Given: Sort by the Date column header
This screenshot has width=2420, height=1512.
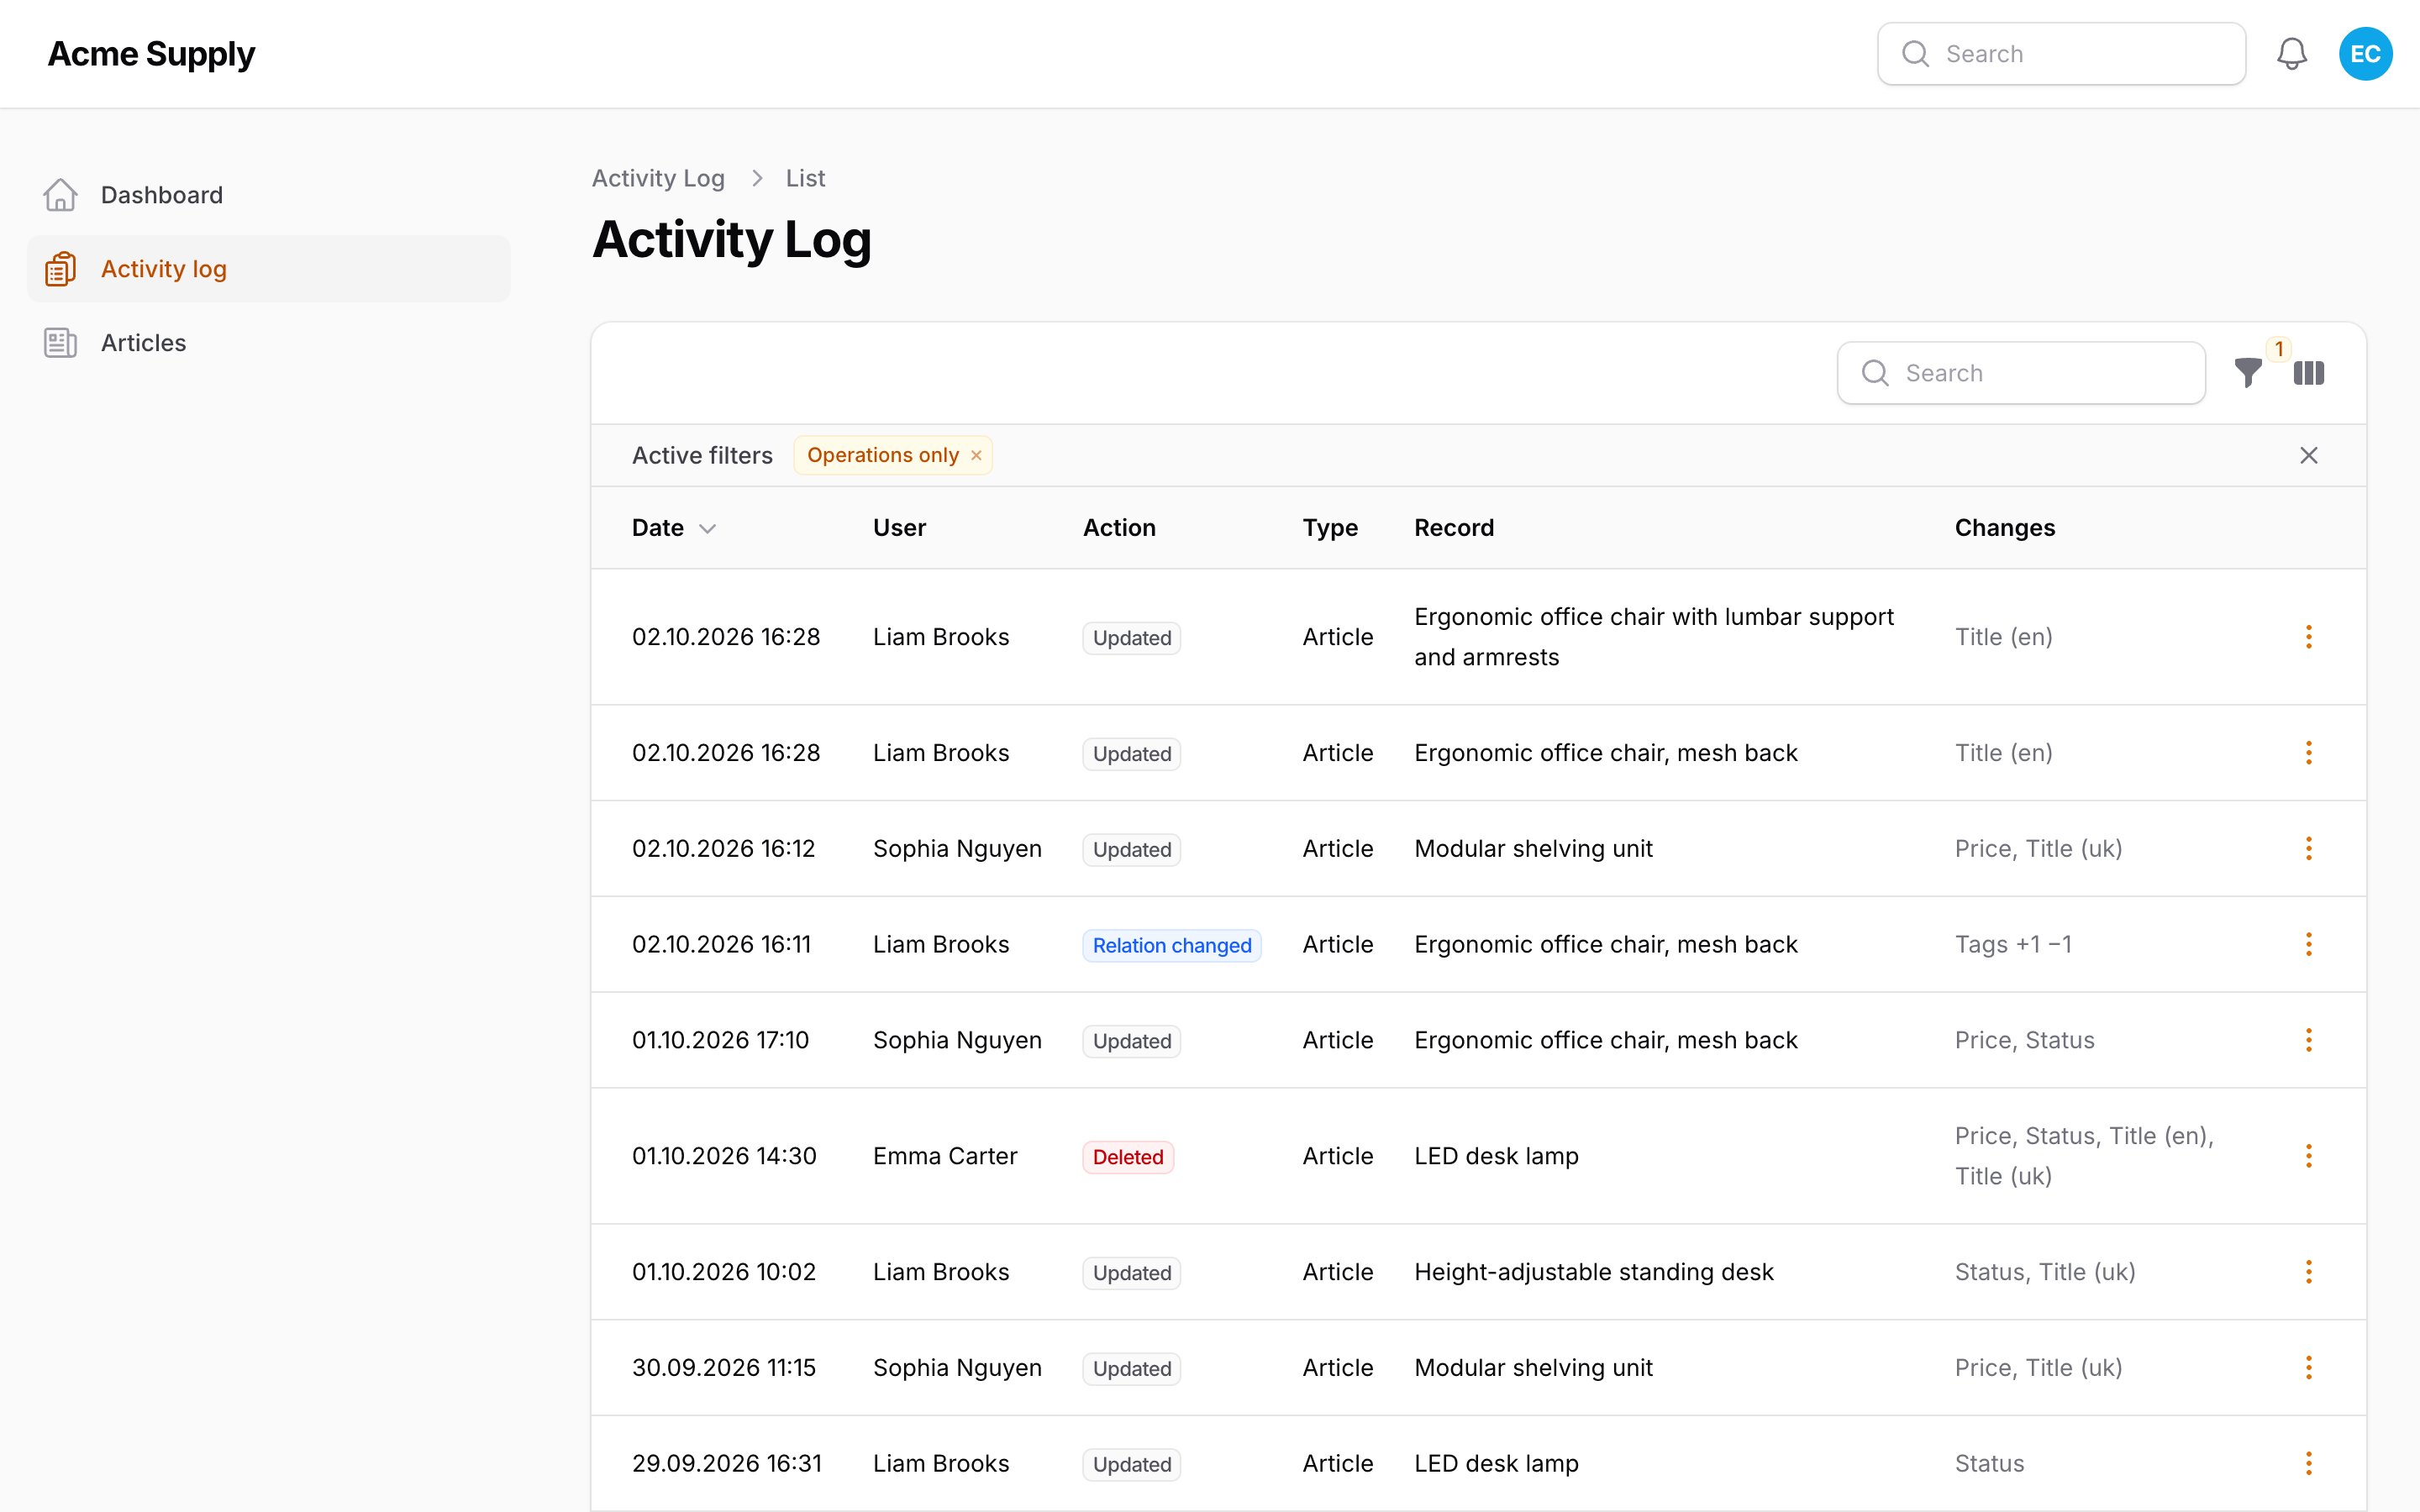Looking at the screenshot, I should point(673,528).
